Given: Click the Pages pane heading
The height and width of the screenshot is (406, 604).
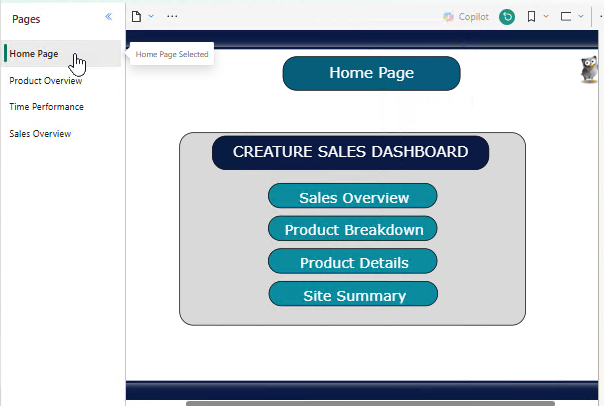Looking at the screenshot, I should click(x=26, y=19).
